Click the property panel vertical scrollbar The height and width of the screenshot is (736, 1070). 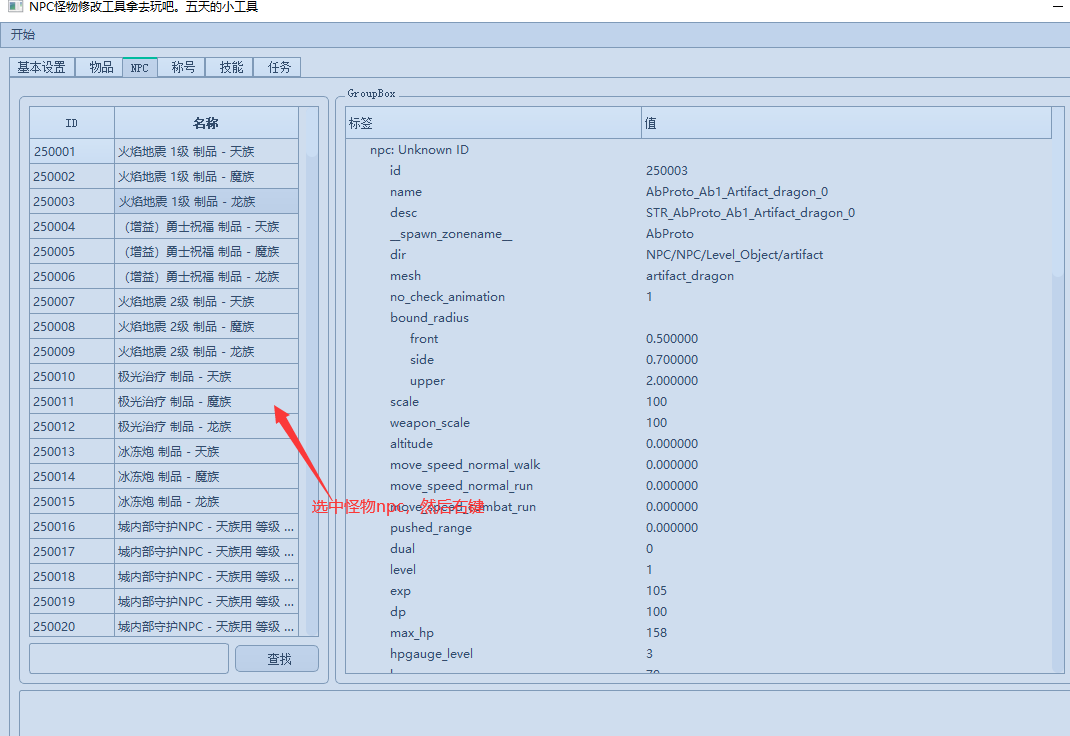point(1058,389)
